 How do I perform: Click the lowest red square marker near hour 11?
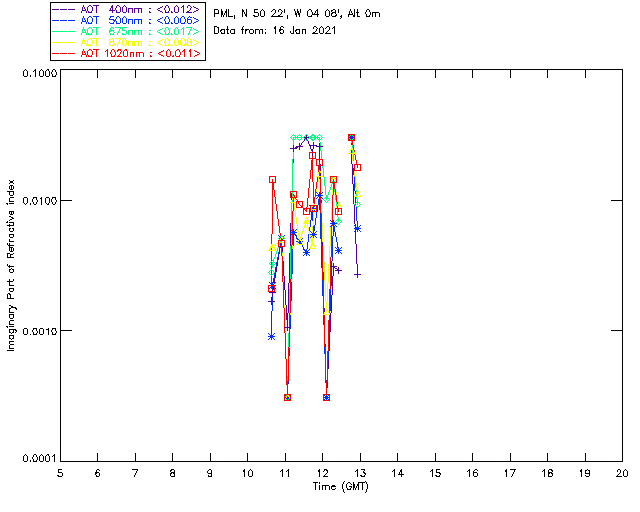point(287,397)
